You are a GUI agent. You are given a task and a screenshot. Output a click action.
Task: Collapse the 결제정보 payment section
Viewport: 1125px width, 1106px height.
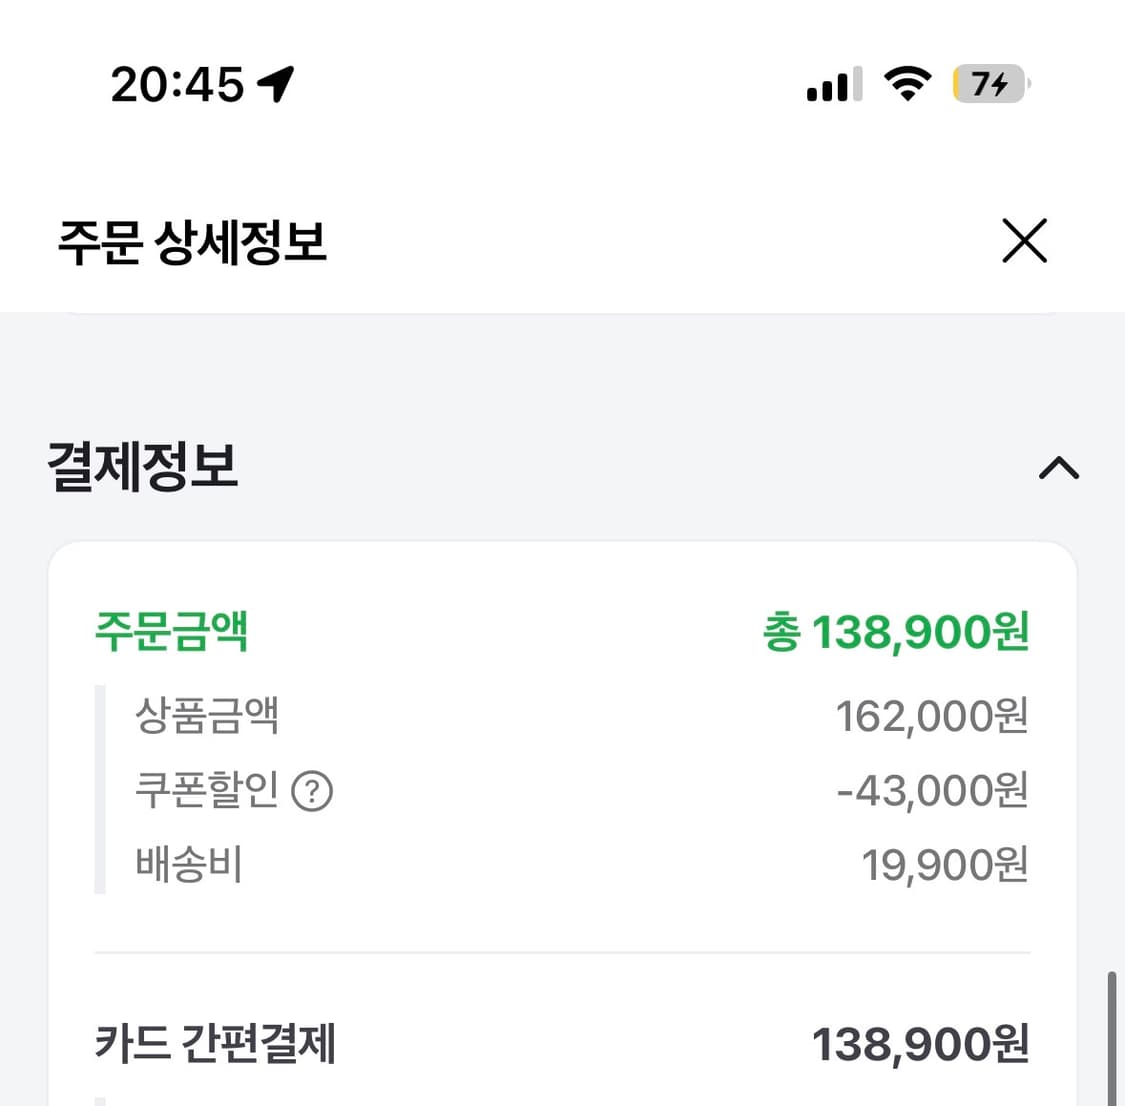1056,469
